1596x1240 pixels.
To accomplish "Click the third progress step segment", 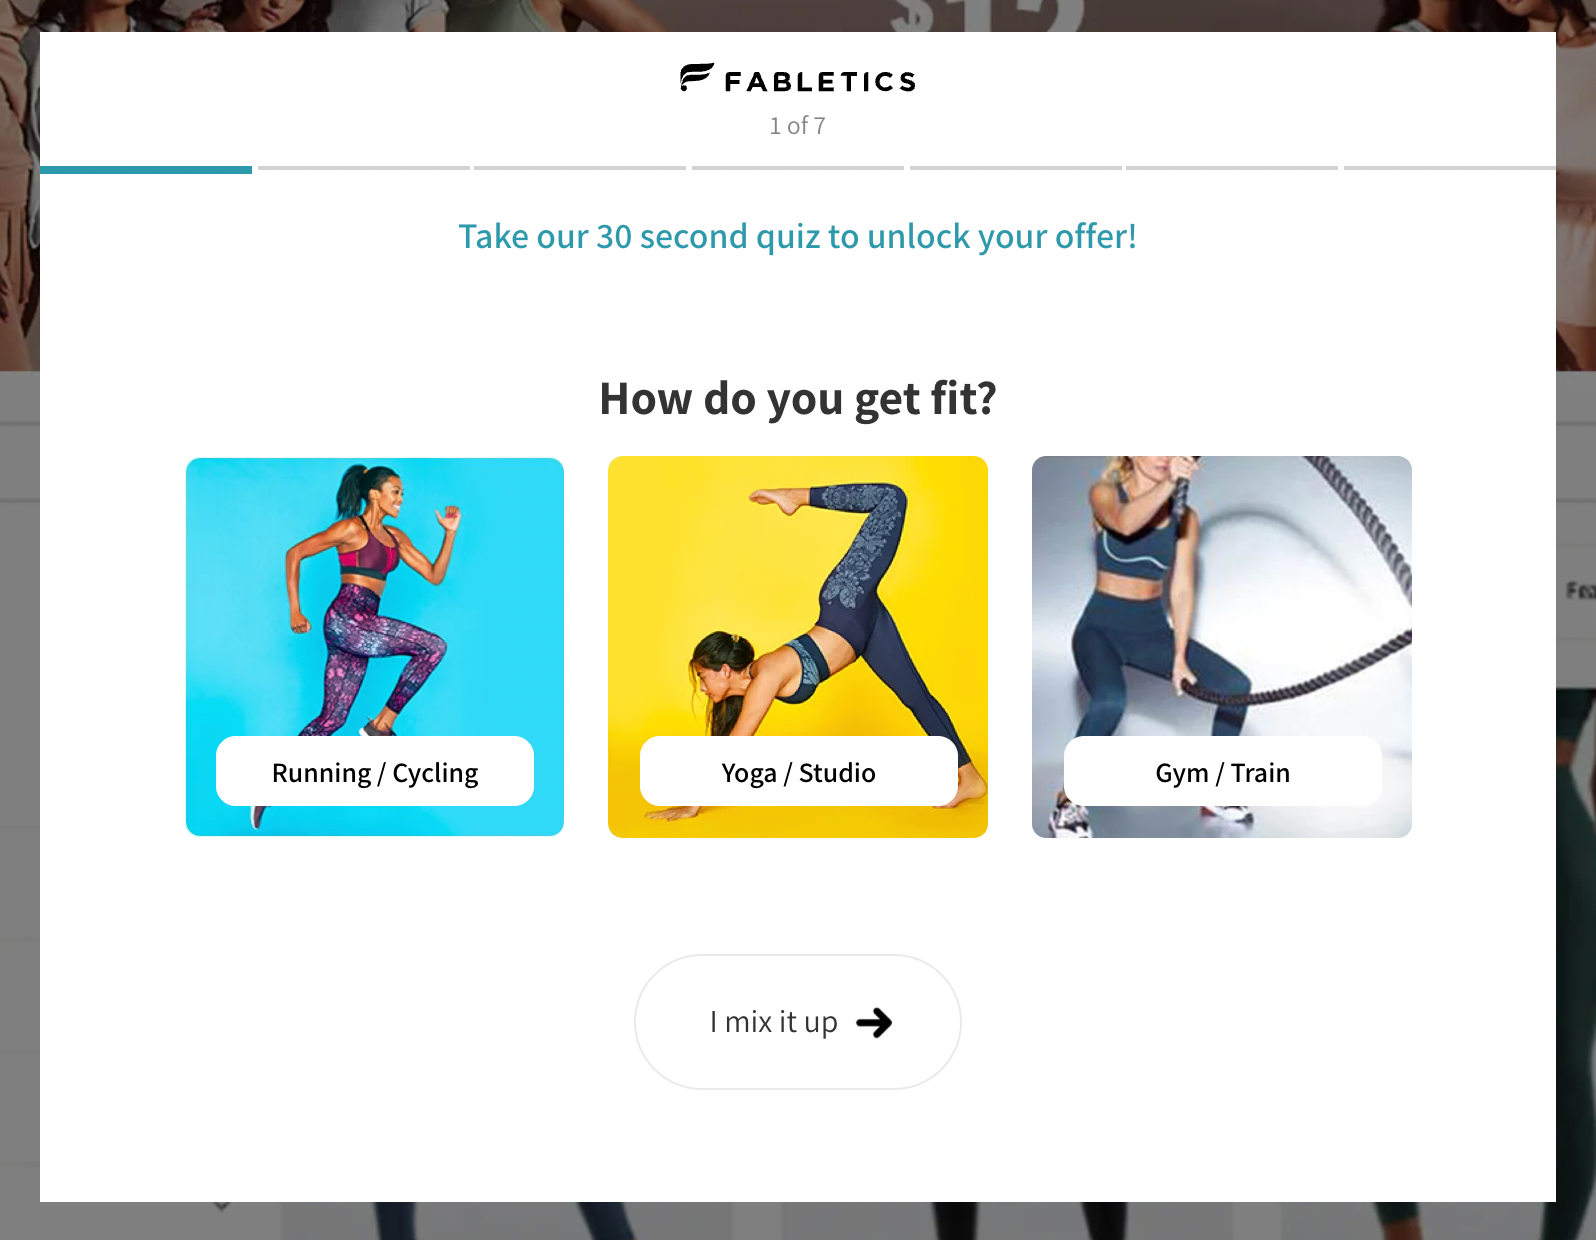I will point(580,168).
